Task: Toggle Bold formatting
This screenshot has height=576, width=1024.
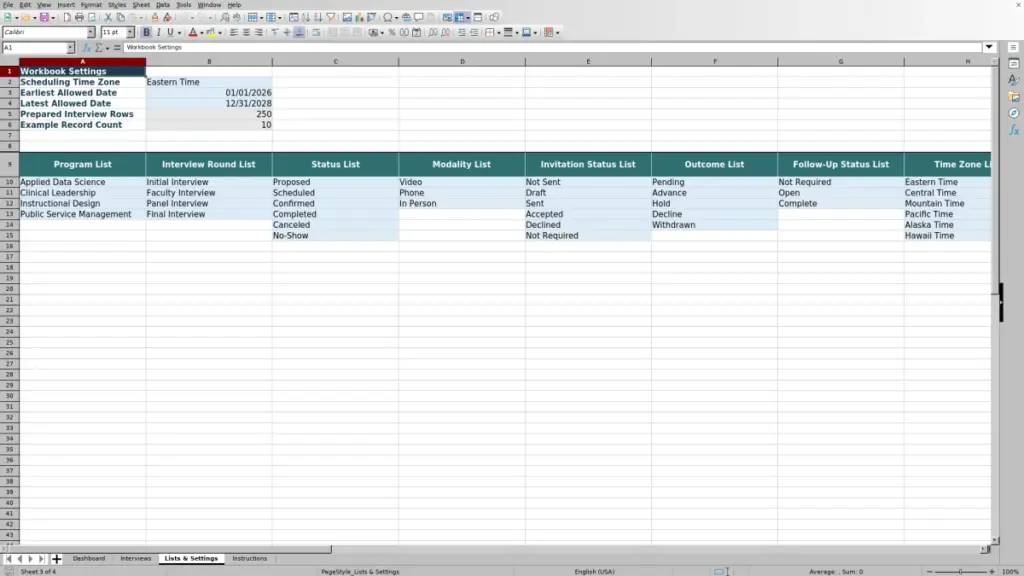Action: click(146, 33)
